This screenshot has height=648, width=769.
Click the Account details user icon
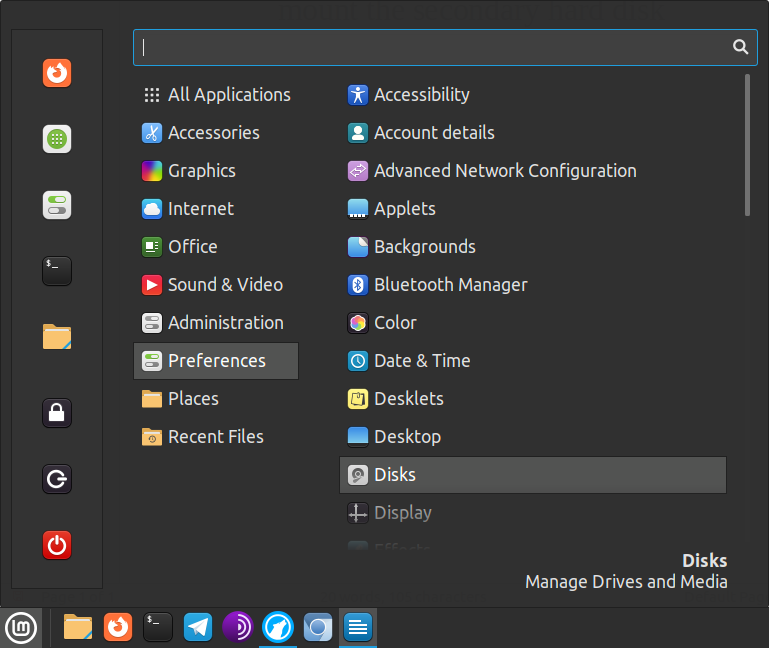[x=358, y=133]
